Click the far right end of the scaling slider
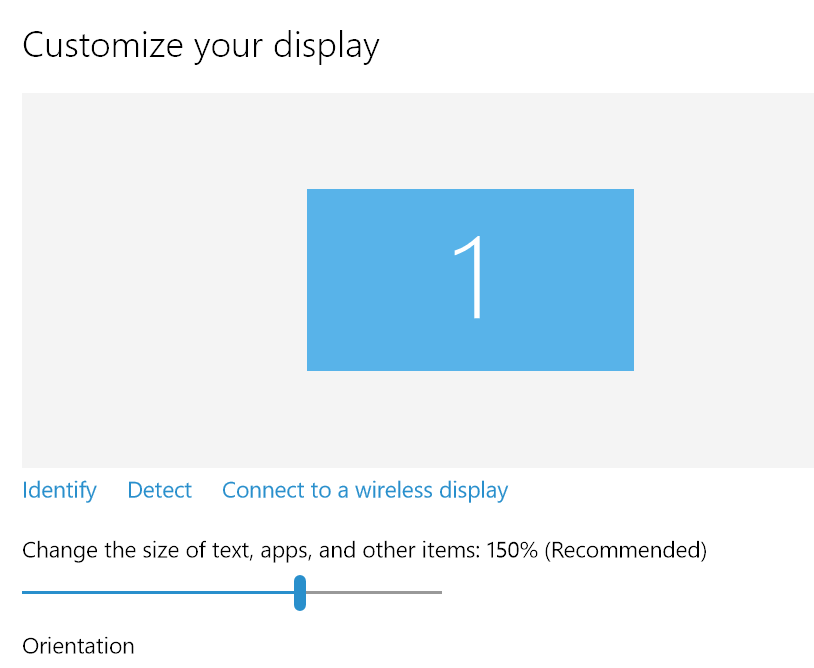Image resolution: width=814 pixels, height=668 pixels. [439, 592]
